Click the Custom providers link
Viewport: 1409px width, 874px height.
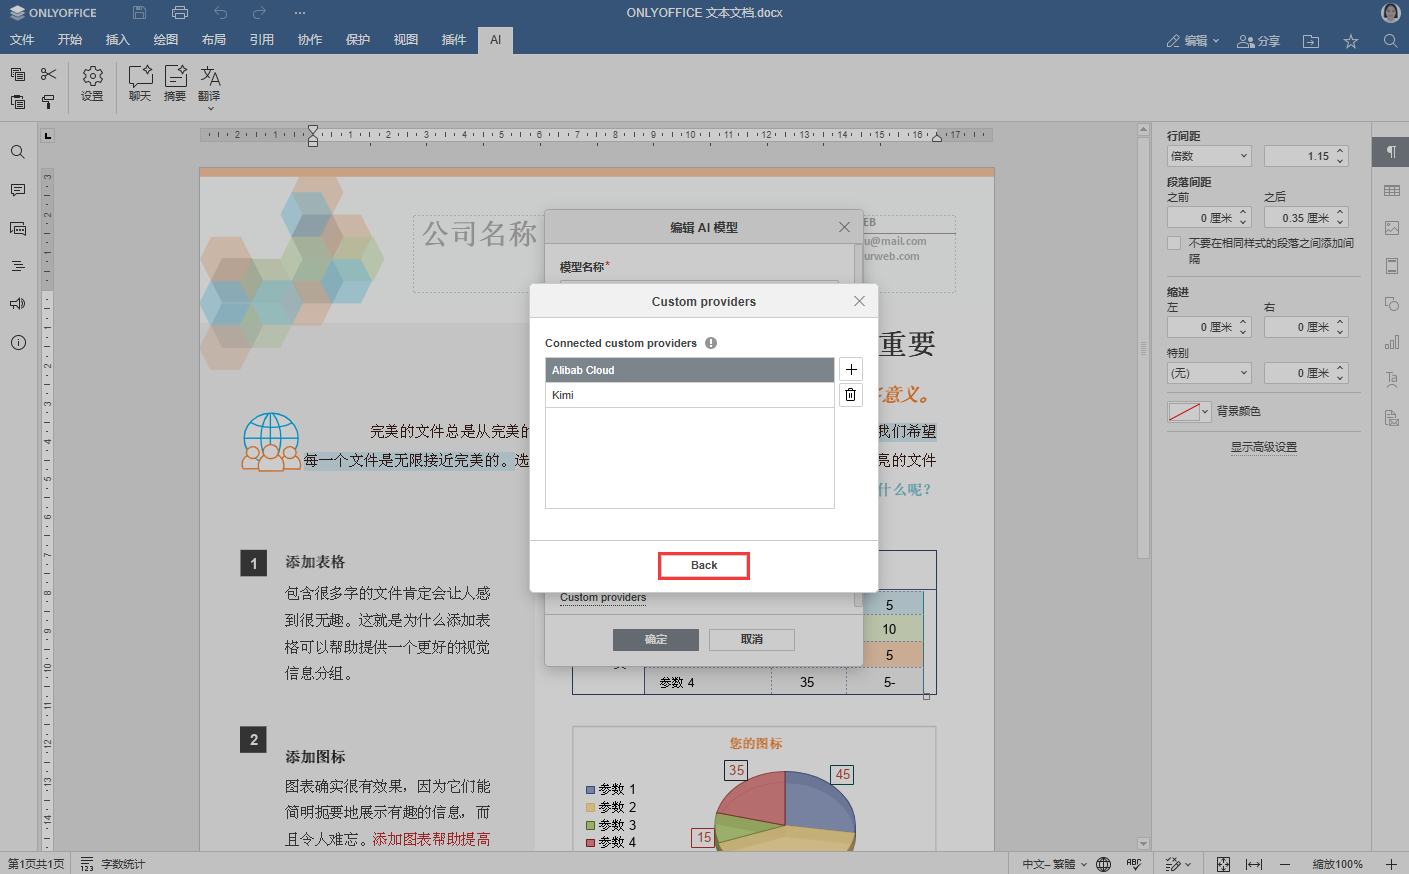coord(603,597)
